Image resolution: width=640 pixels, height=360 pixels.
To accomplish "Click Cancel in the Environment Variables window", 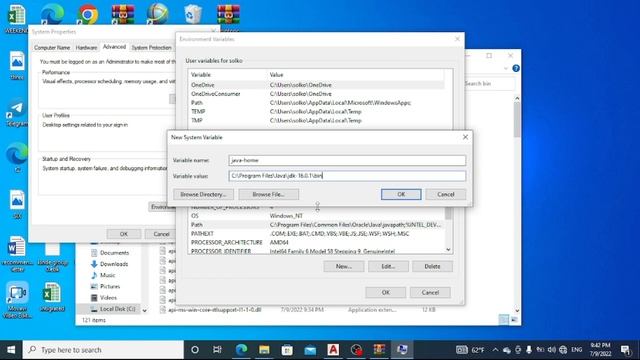I will point(430,293).
